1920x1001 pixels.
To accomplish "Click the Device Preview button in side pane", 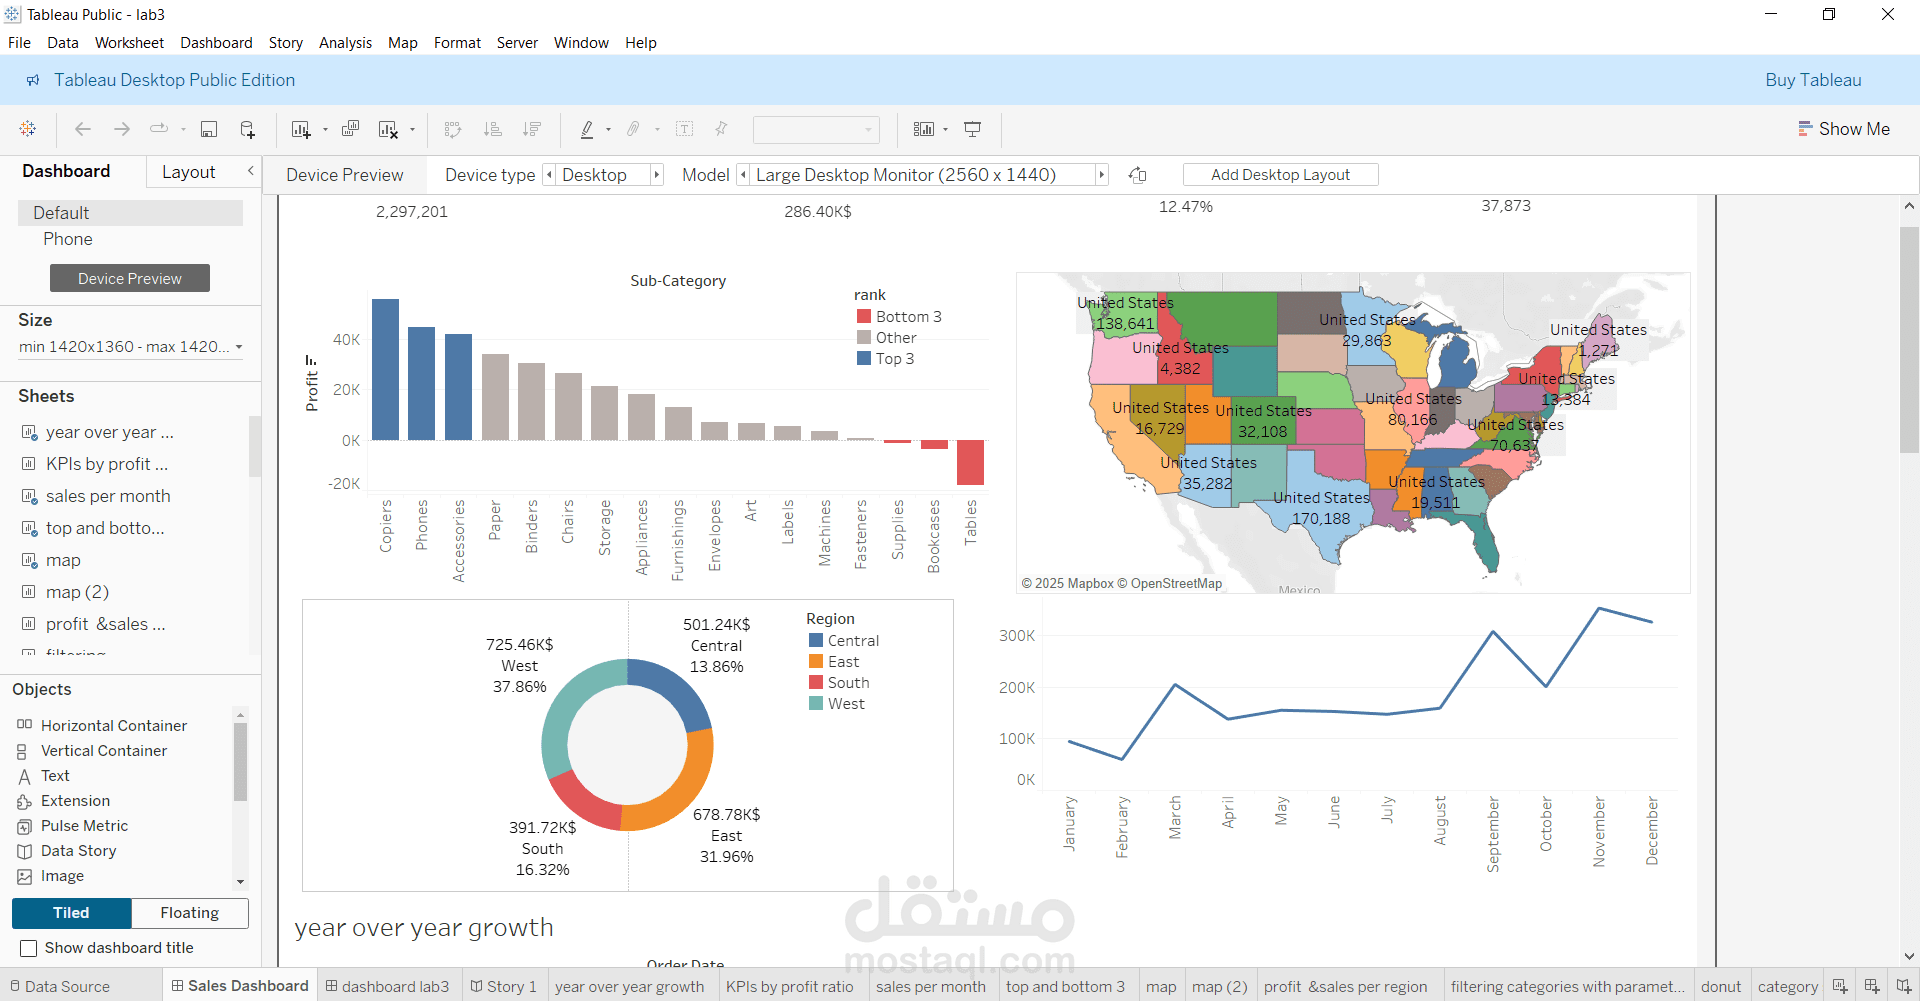I will coord(130,278).
